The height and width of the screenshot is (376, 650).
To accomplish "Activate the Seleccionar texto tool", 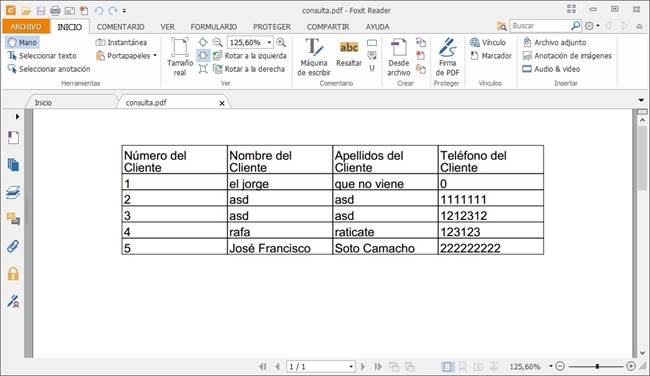I will point(42,56).
